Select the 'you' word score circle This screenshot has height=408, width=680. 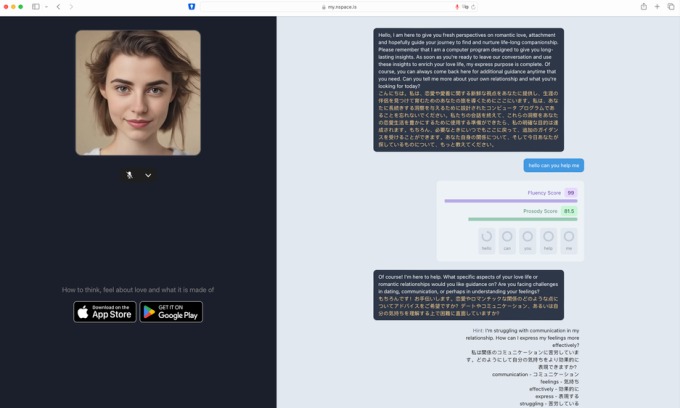(528, 240)
